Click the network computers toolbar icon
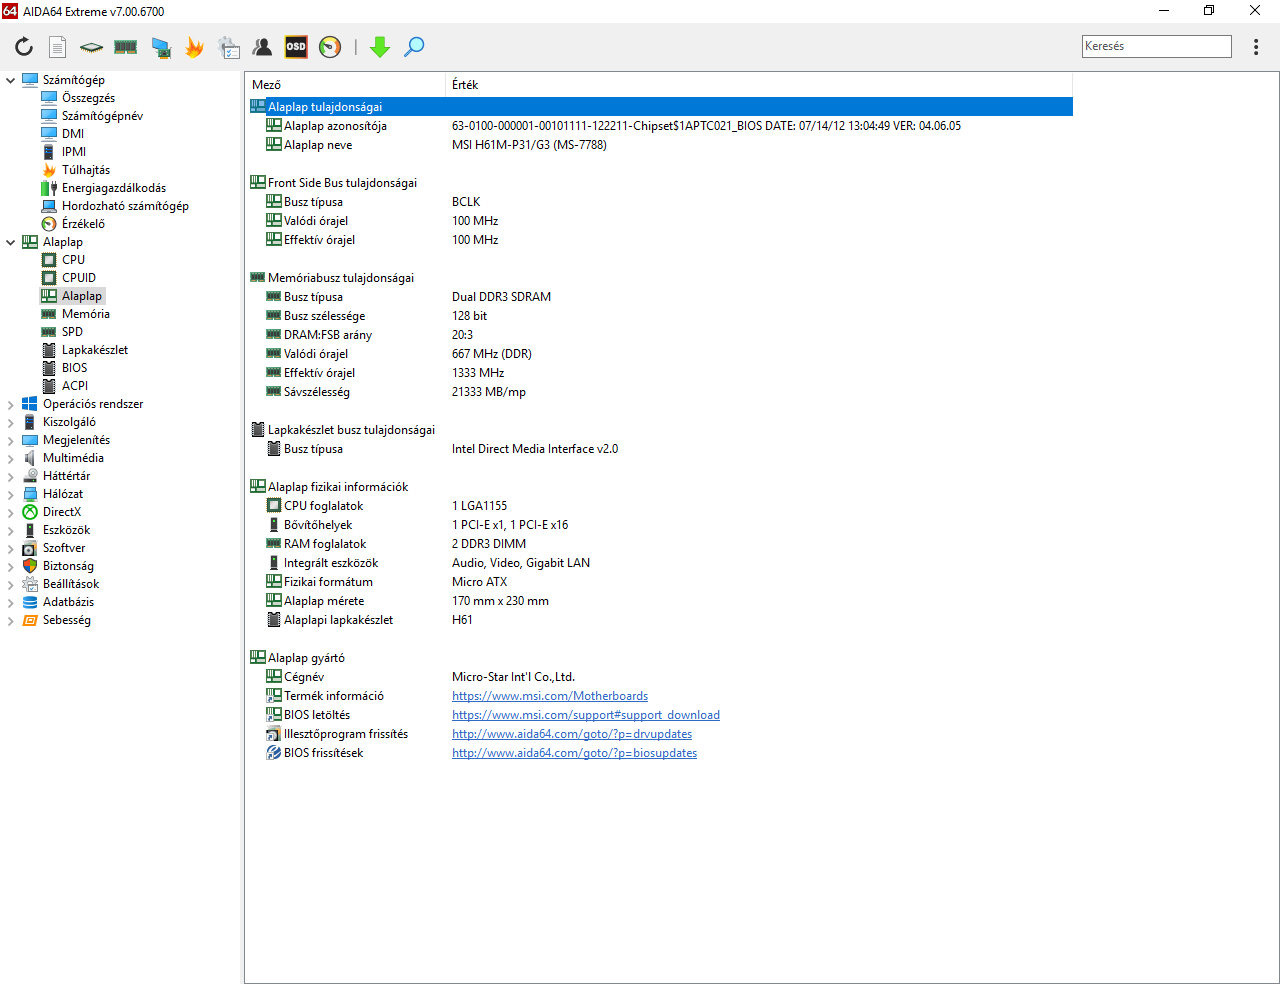The image size is (1280, 984). (x=160, y=46)
